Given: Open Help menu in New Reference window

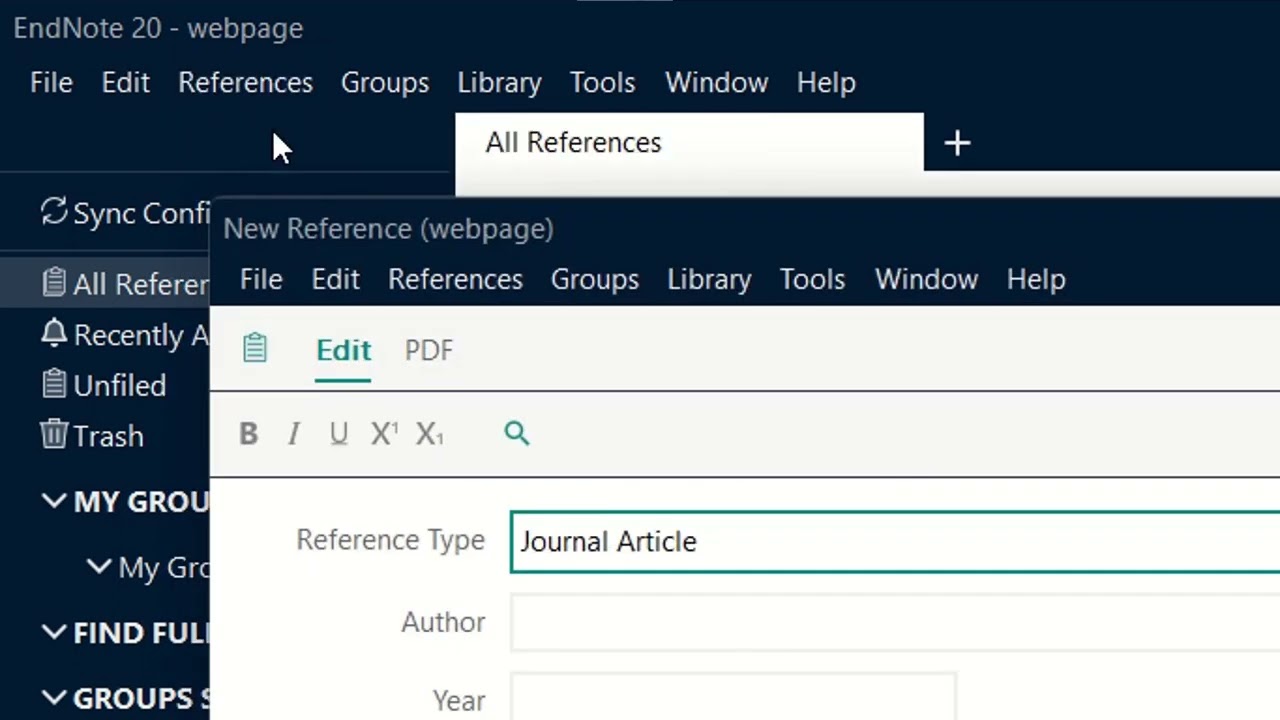Looking at the screenshot, I should pos(1036,279).
